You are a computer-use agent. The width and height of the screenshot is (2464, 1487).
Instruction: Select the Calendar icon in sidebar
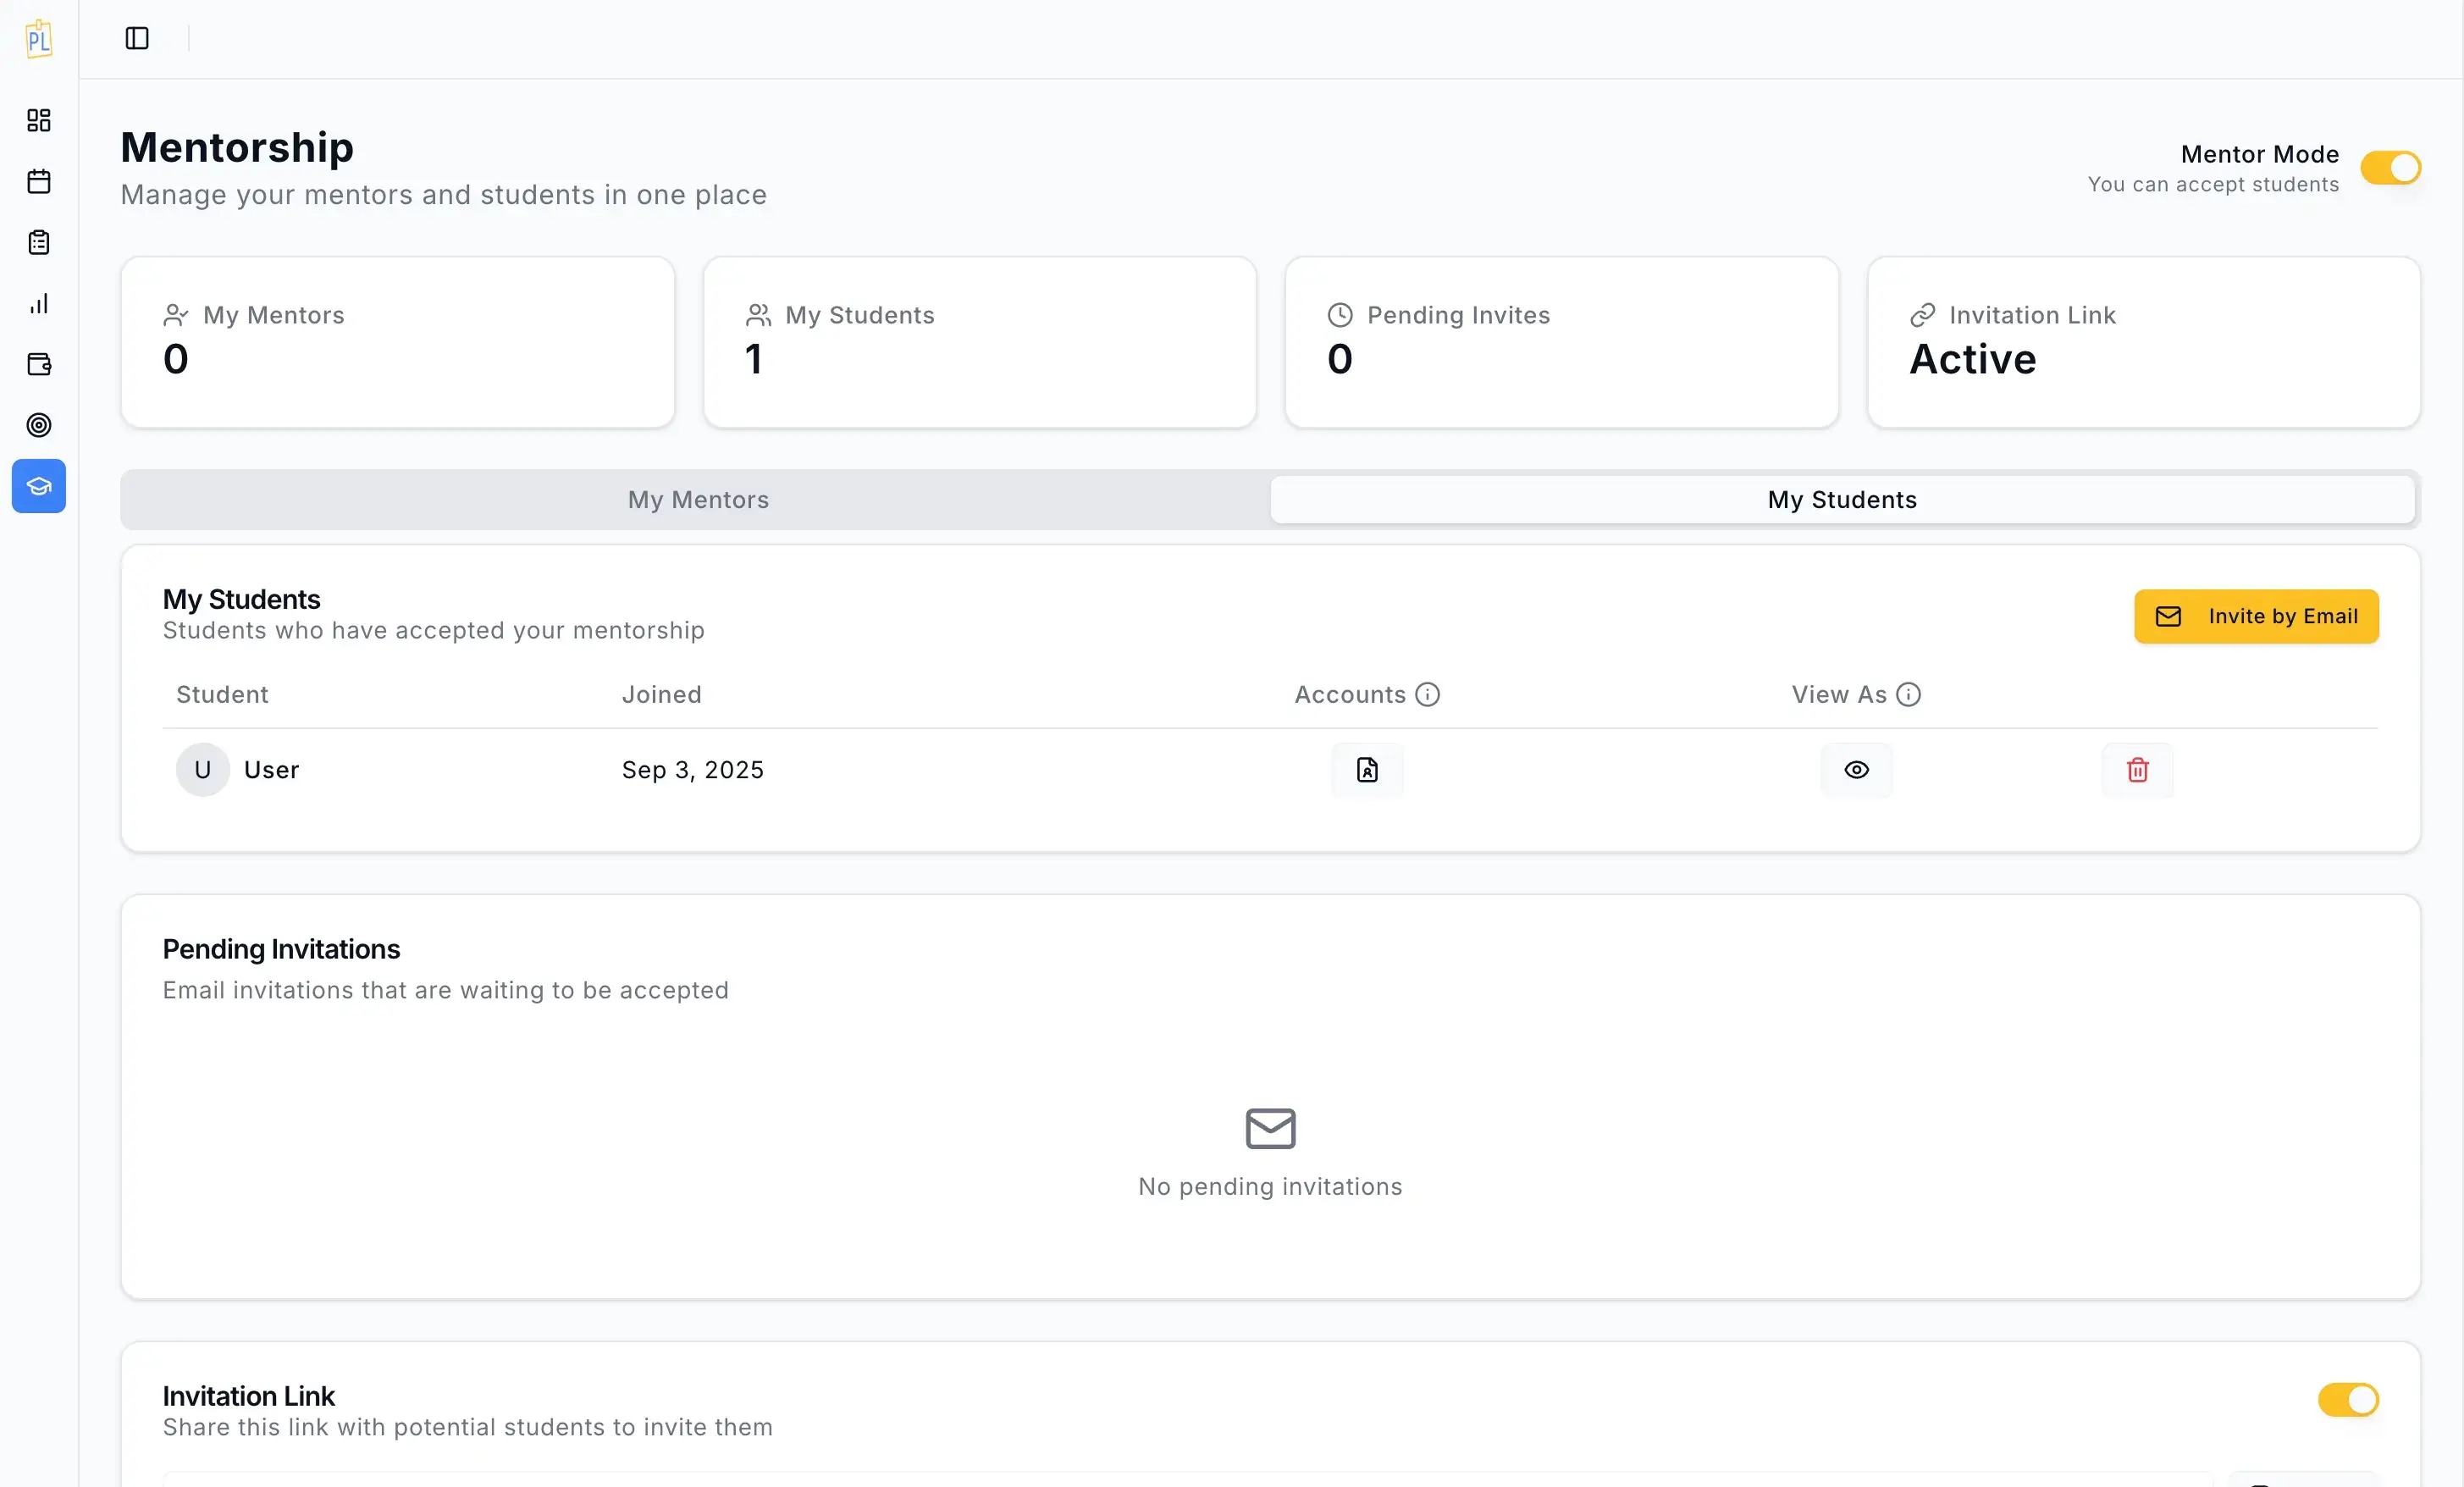click(x=38, y=181)
